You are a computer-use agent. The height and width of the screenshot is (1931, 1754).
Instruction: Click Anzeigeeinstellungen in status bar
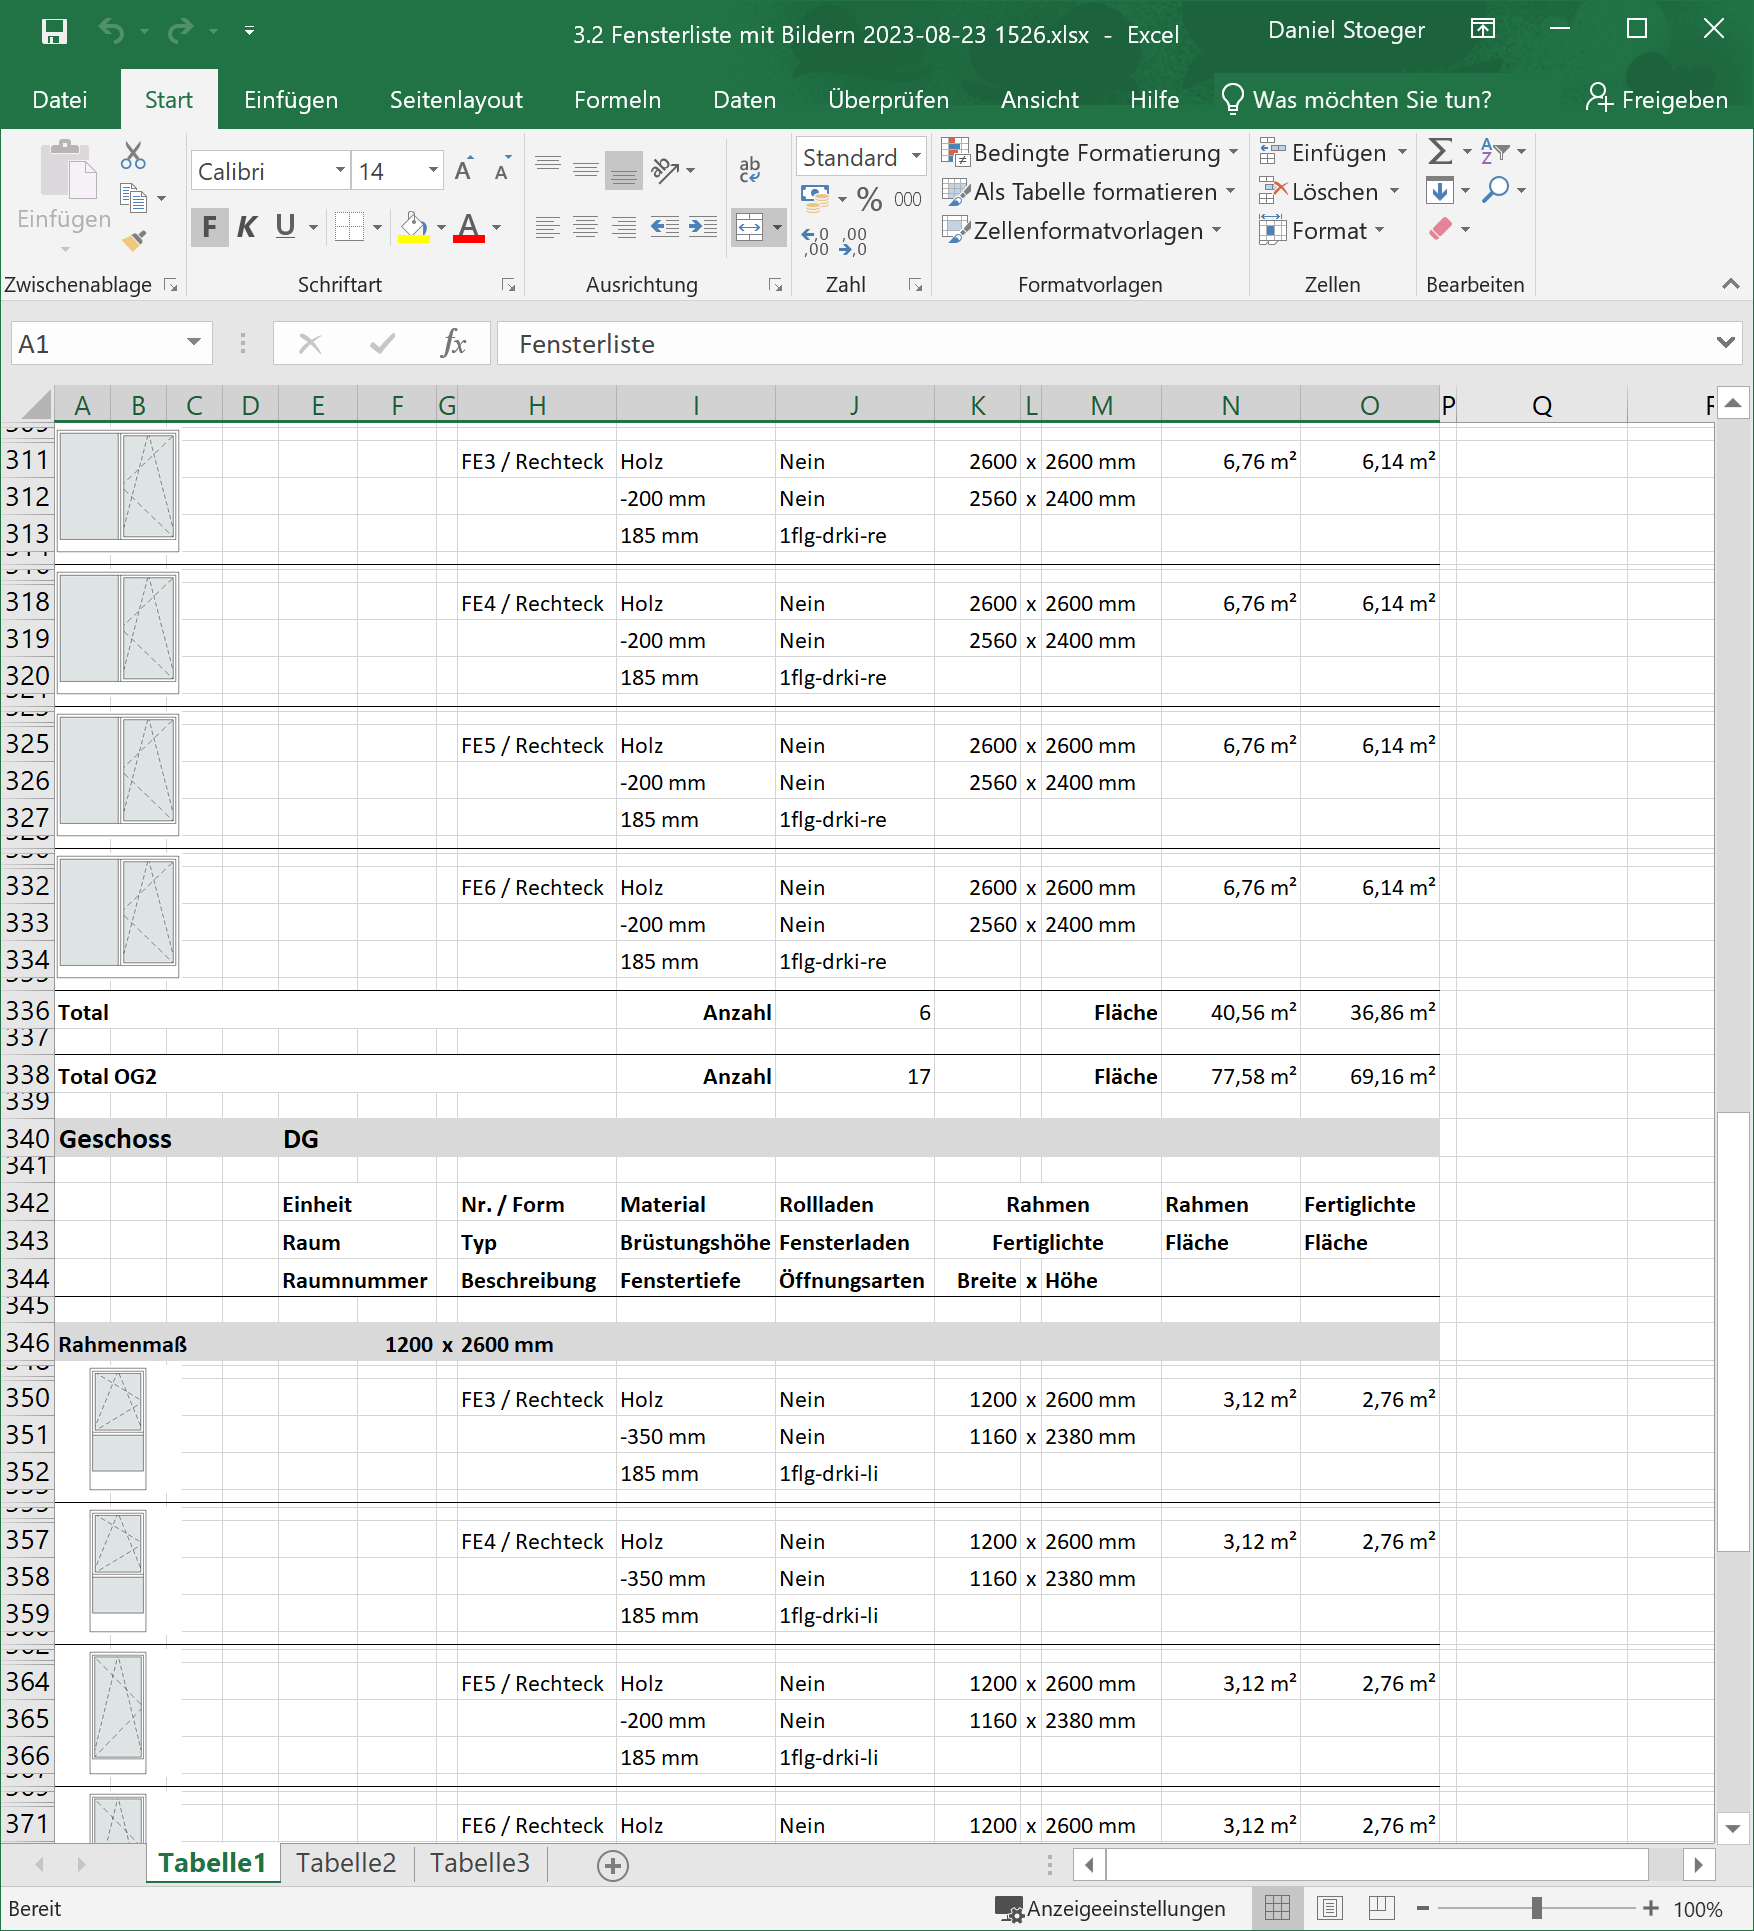(x=1110, y=1909)
